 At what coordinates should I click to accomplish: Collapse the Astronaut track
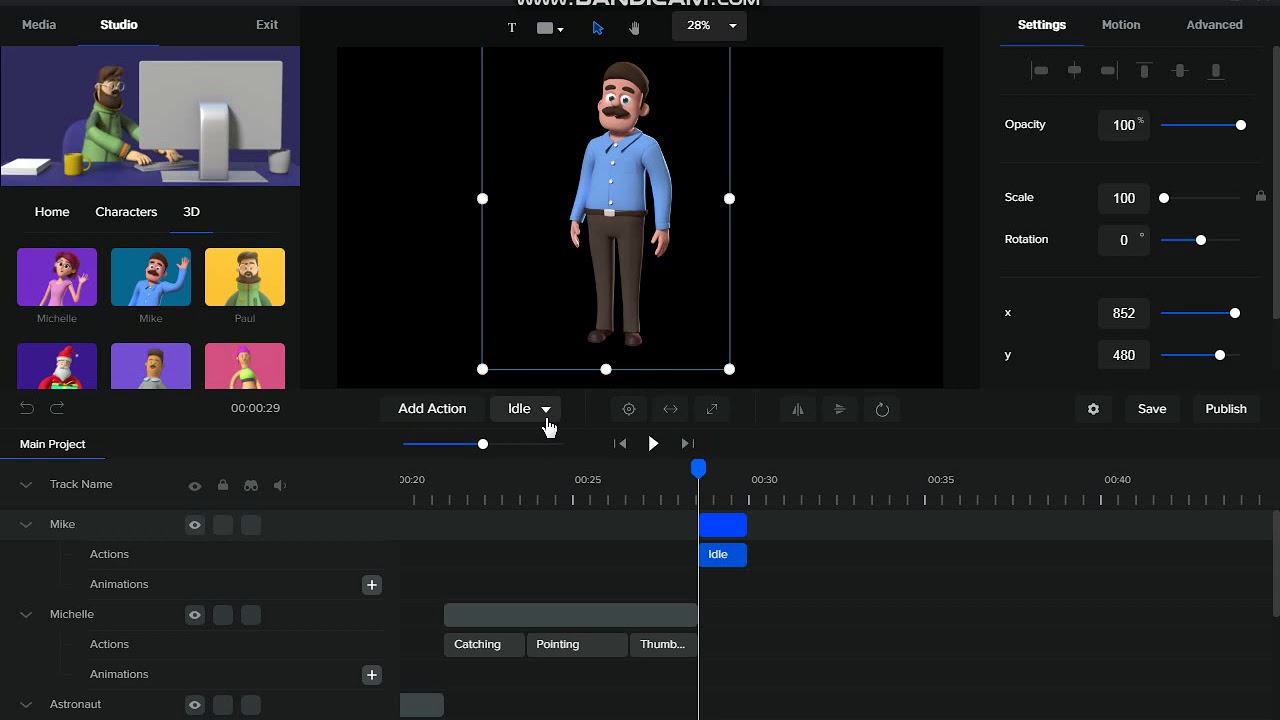[x=26, y=705]
